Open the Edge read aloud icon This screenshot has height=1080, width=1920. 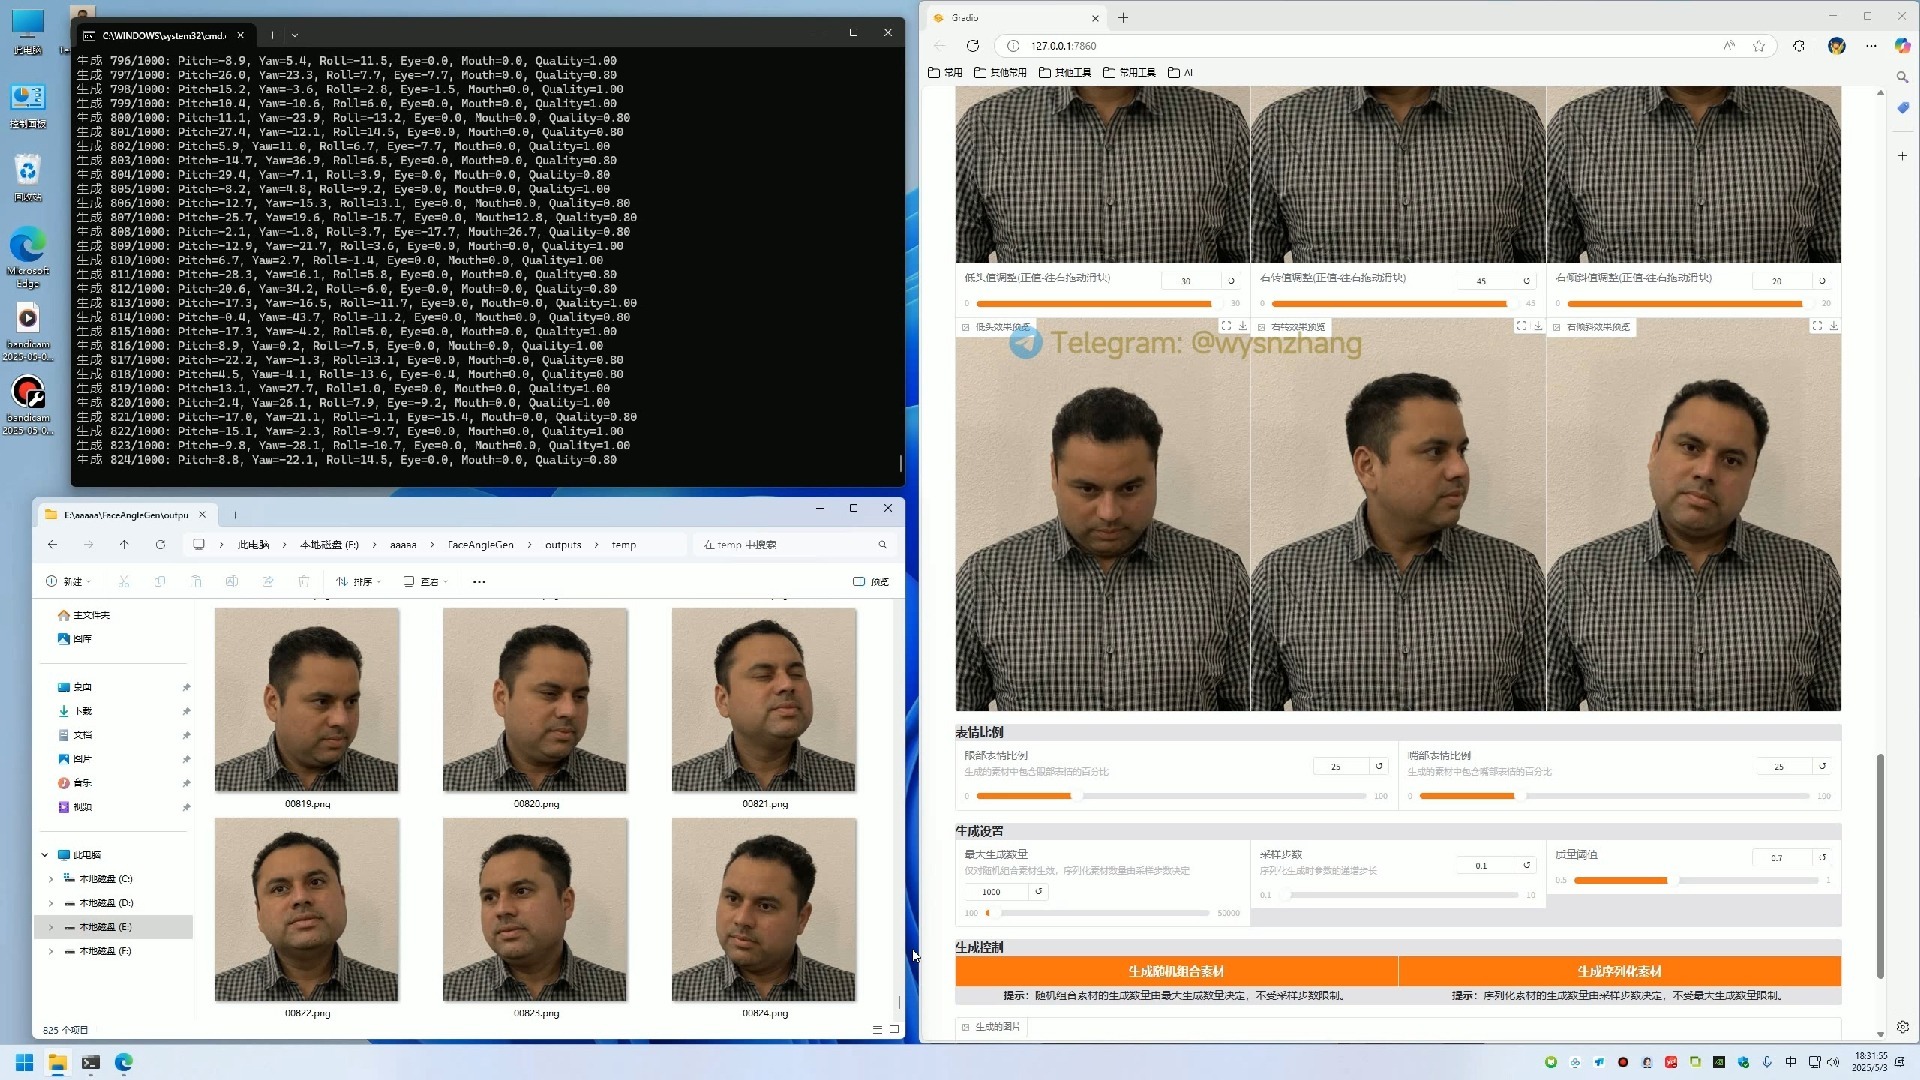(1729, 46)
